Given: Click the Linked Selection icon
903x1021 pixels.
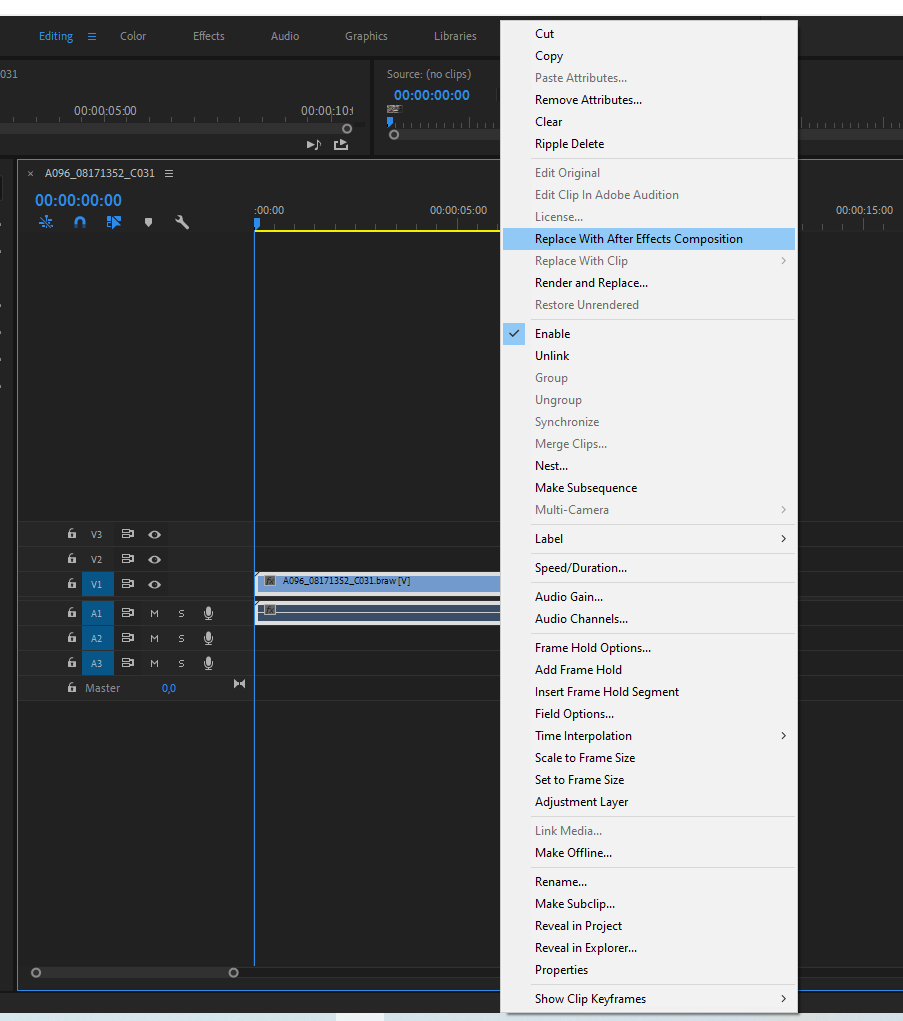Looking at the screenshot, I should 114,222.
